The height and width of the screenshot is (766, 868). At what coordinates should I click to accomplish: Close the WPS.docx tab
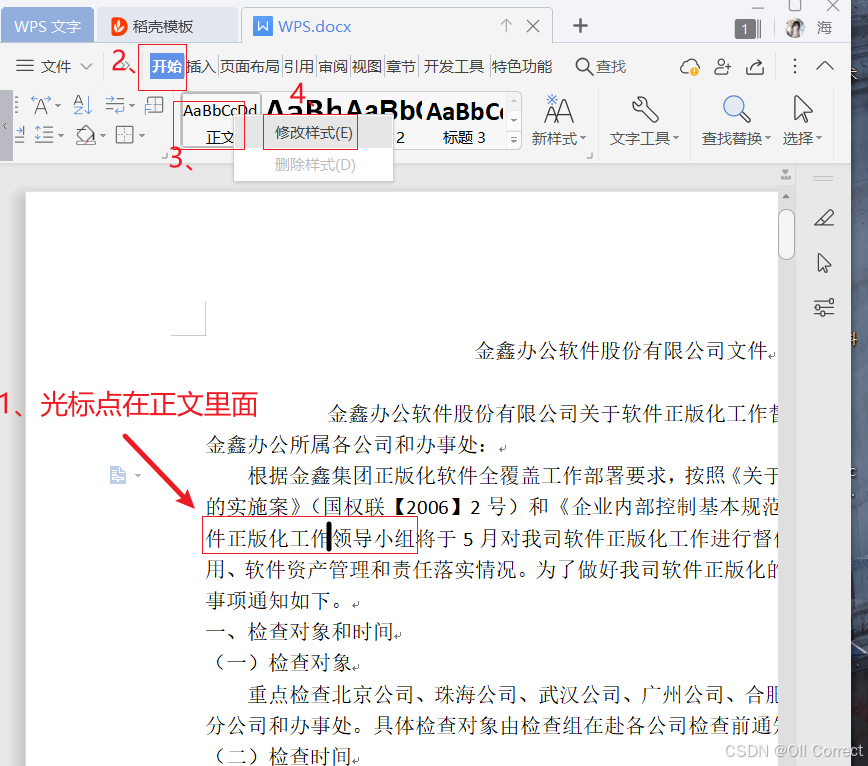533,26
